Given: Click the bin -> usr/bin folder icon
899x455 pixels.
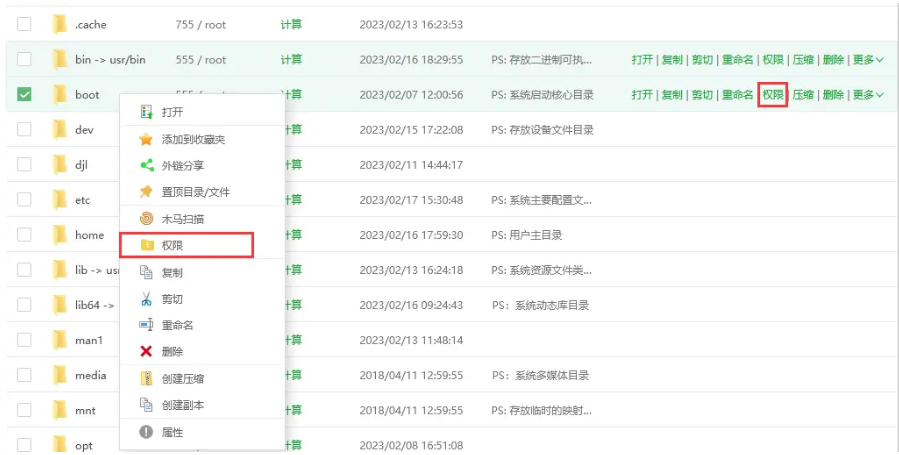Looking at the screenshot, I should coord(59,59).
